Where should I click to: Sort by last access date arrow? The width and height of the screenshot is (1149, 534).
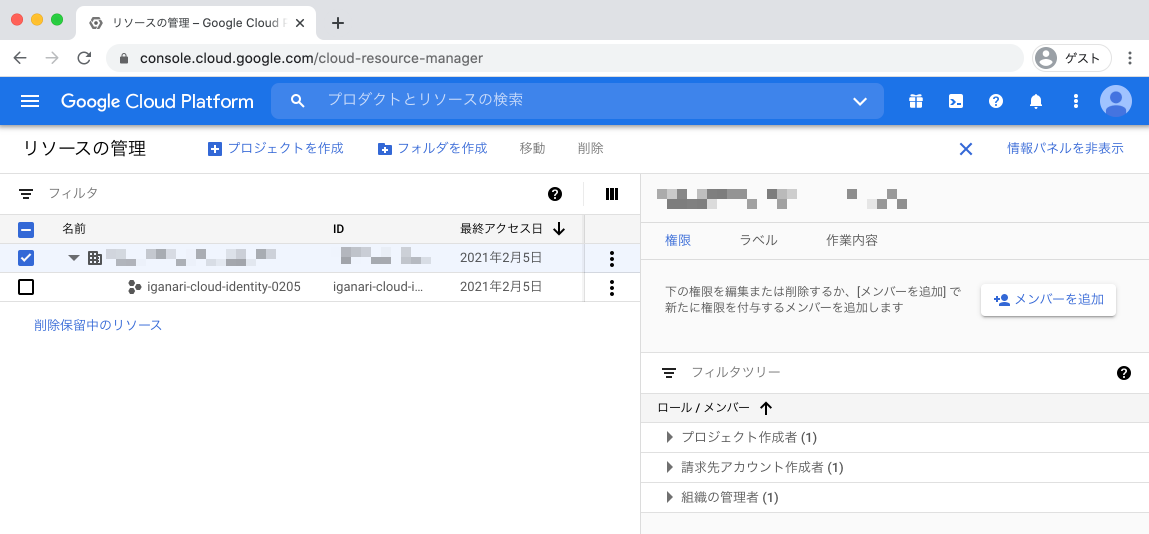pos(559,229)
